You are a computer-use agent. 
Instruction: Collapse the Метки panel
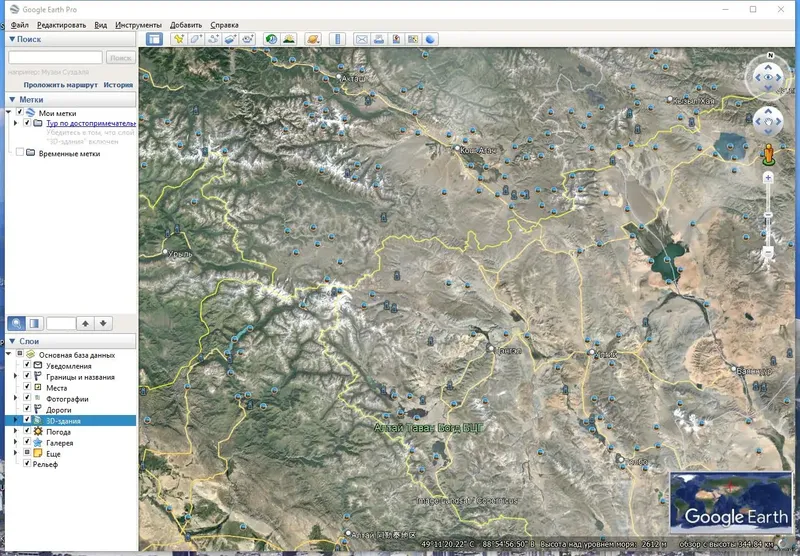pyautogui.click(x=12, y=99)
